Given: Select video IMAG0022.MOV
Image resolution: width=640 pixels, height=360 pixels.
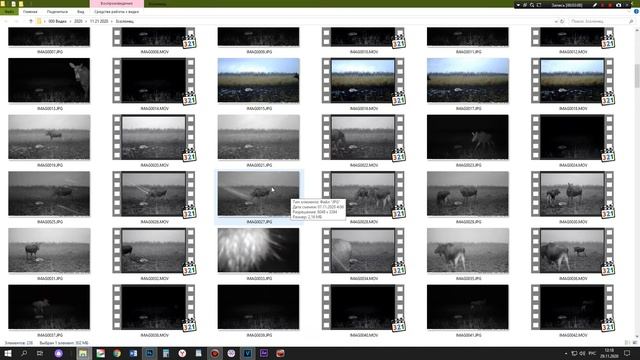Looking at the screenshot, I should tap(363, 137).
